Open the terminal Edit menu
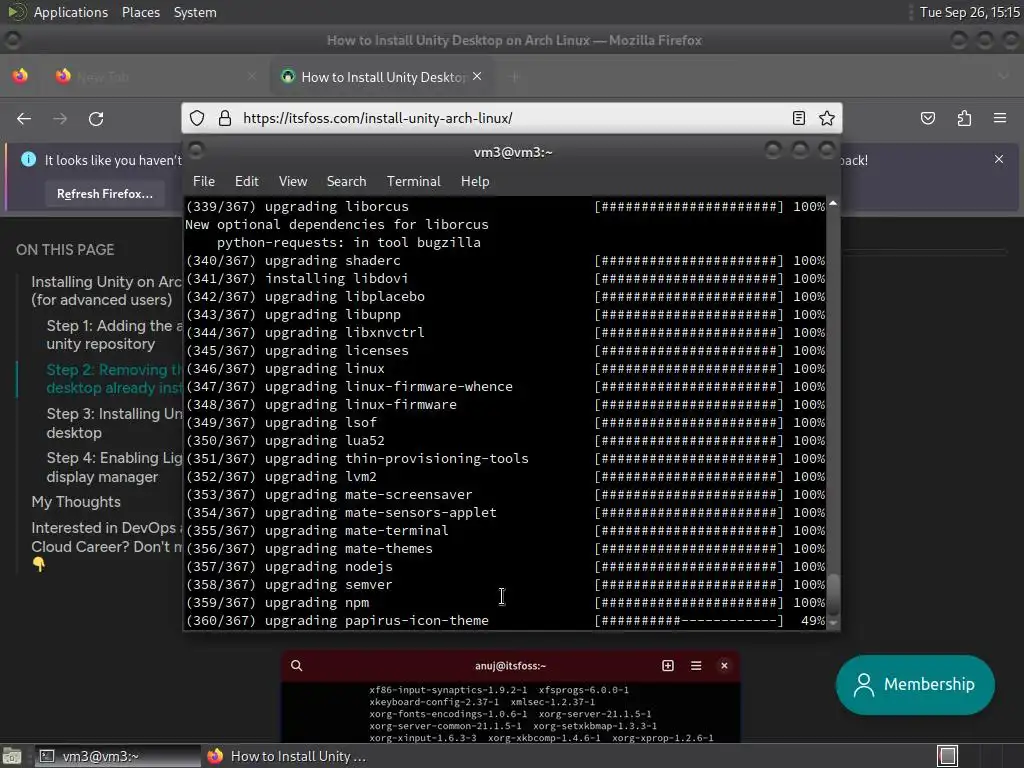Viewport: 1024px width, 768px height. click(x=247, y=182)
